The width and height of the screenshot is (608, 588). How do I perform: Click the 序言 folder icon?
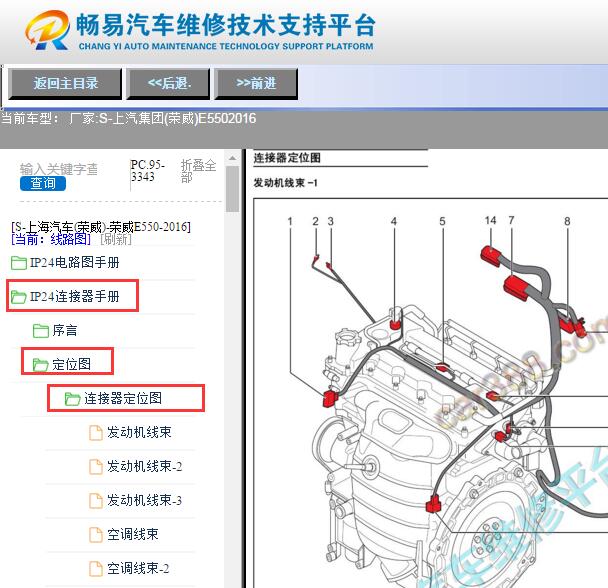(x=41, y=331)
